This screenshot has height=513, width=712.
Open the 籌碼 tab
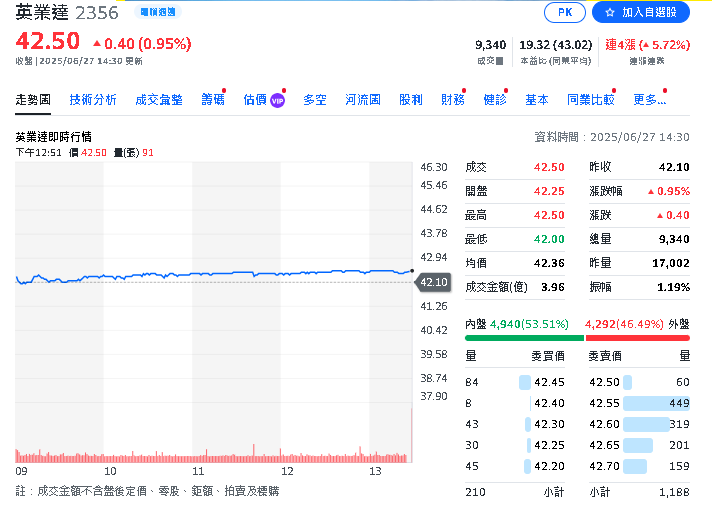click(213, 99)
